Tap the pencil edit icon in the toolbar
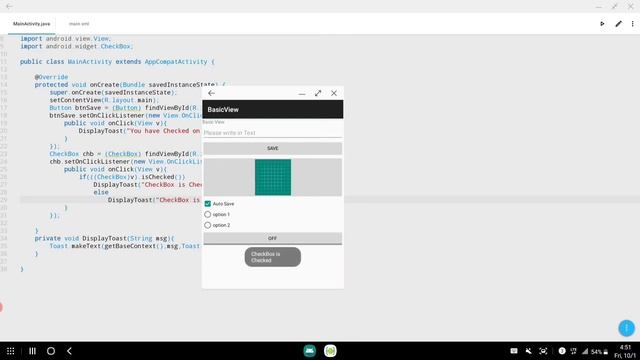The width and height of the screenshot is (640, 360). (618, 24)
